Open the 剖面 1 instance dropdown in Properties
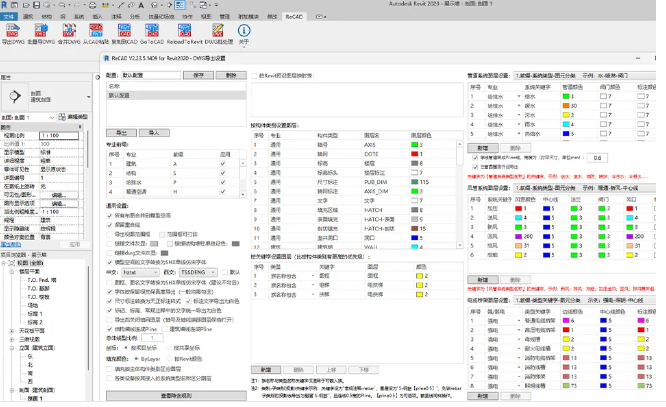Image resolution: width=666 pixels, height=407 pixels. click(x=28, y=117)
